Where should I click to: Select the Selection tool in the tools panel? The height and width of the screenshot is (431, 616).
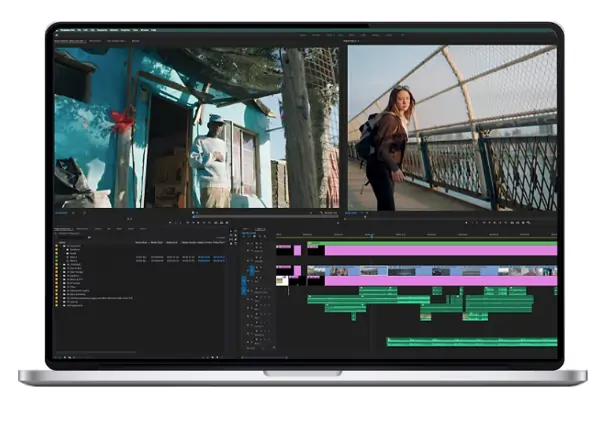(x=231, y=231)
